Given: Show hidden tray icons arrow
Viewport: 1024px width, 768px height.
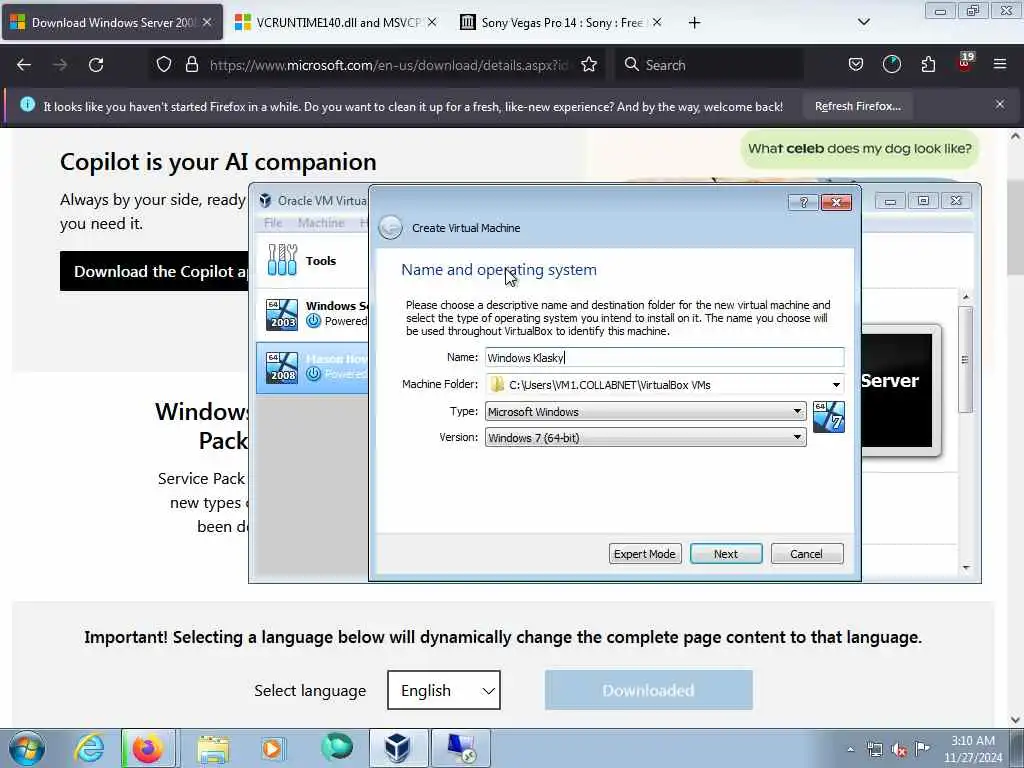Looking at the screenshot, I should [850, 749].
